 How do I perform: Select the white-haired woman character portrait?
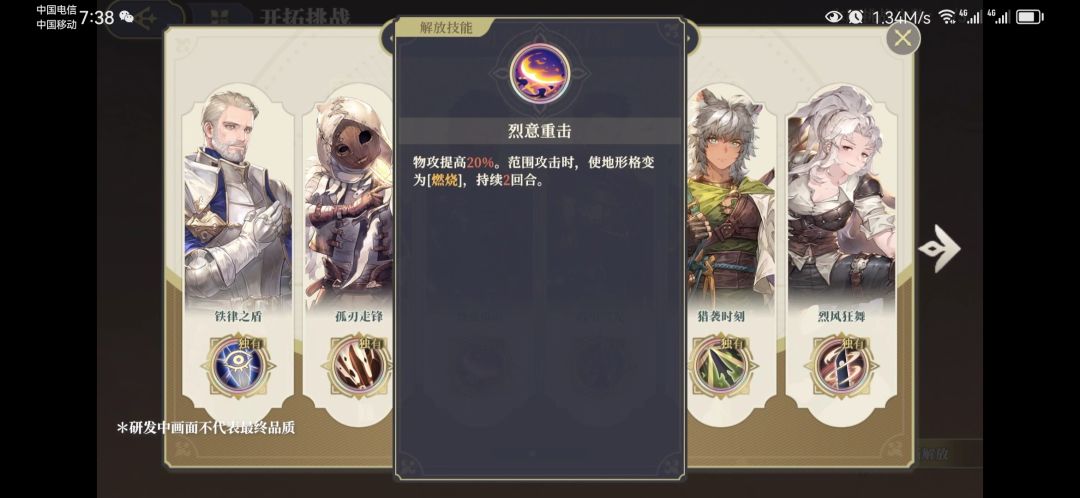pos(842,200)
